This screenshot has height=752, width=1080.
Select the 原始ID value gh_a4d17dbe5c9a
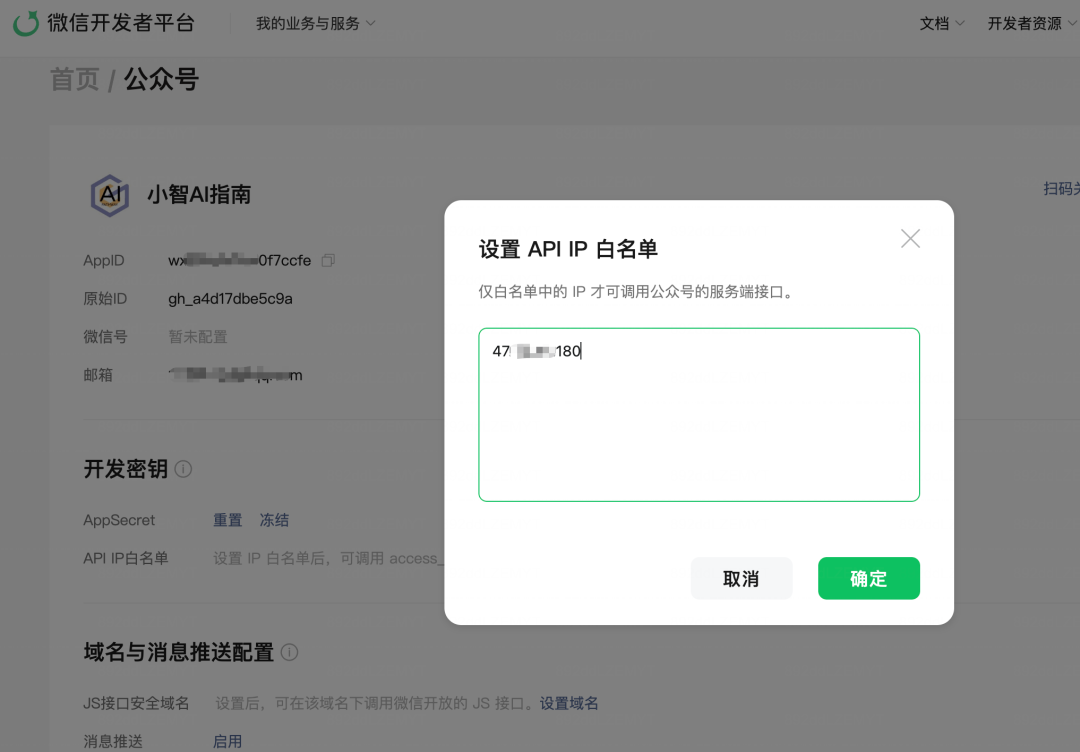(230, 299)
